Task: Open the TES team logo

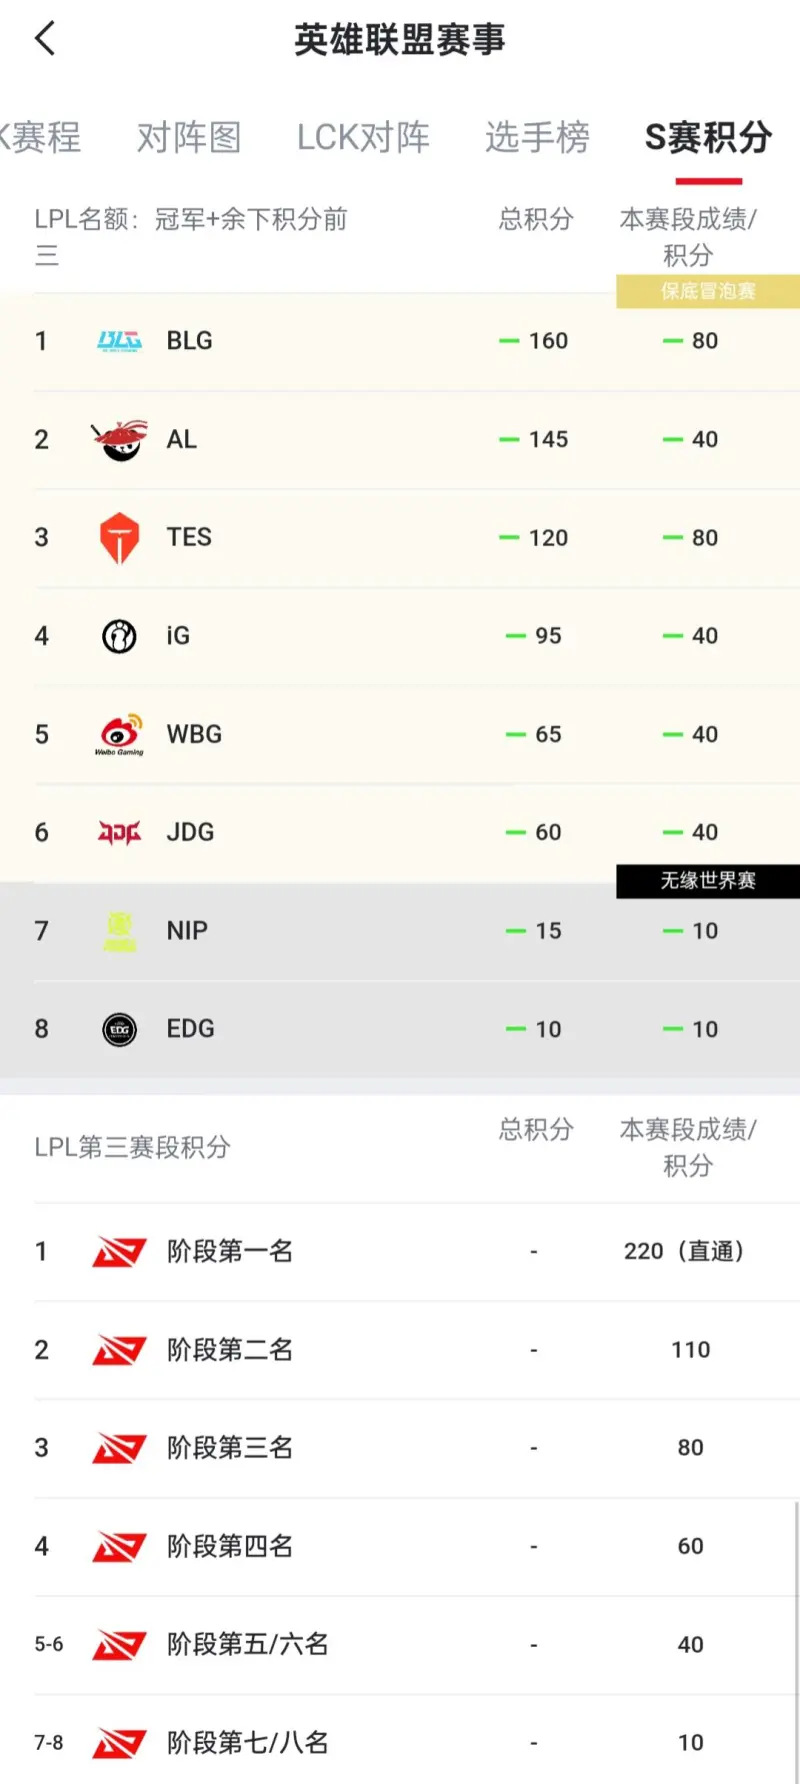Action: pyautogui.click(x=118, y=537)
